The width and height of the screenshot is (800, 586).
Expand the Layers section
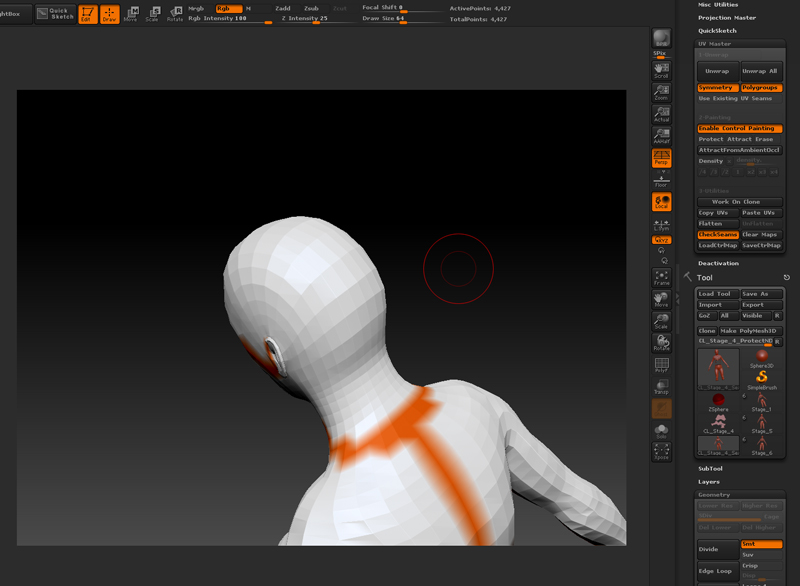point(709,482)
